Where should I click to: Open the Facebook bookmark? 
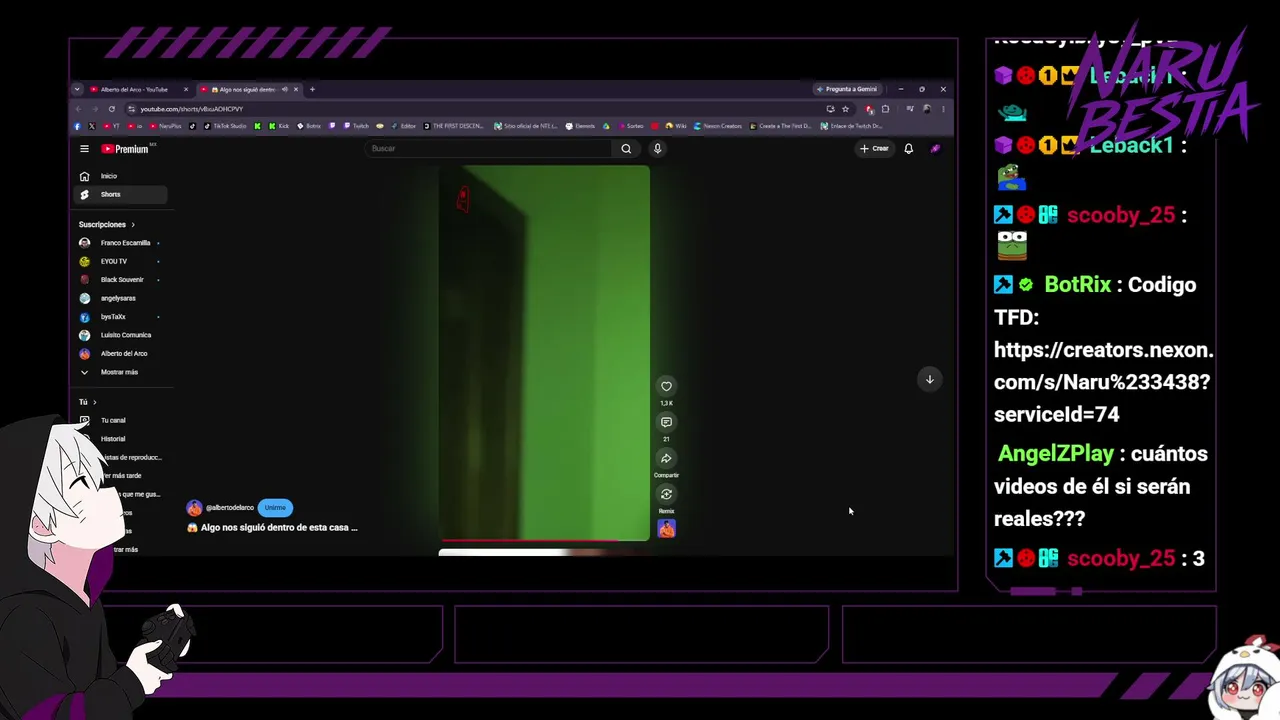pyautogui.click(x=78, y=126)
